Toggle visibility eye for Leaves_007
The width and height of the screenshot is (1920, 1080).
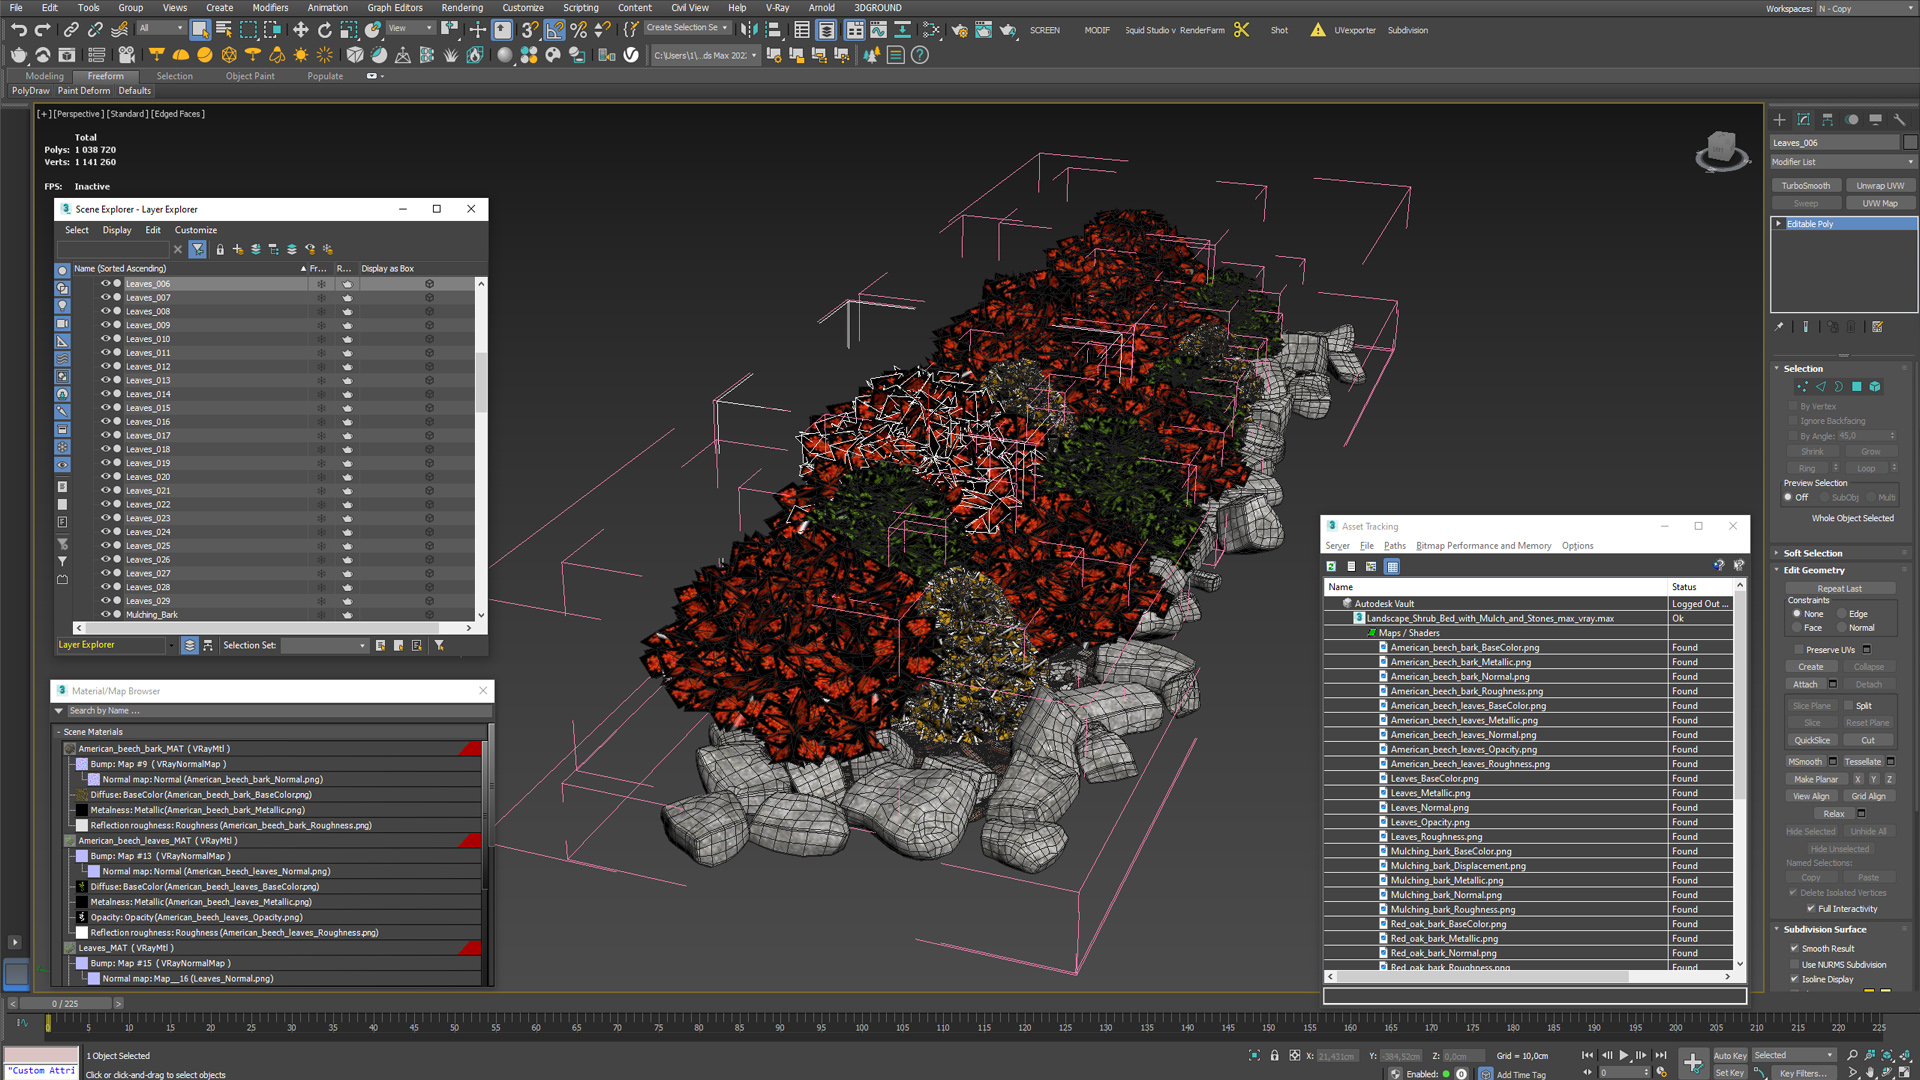(x=105, y=298)
